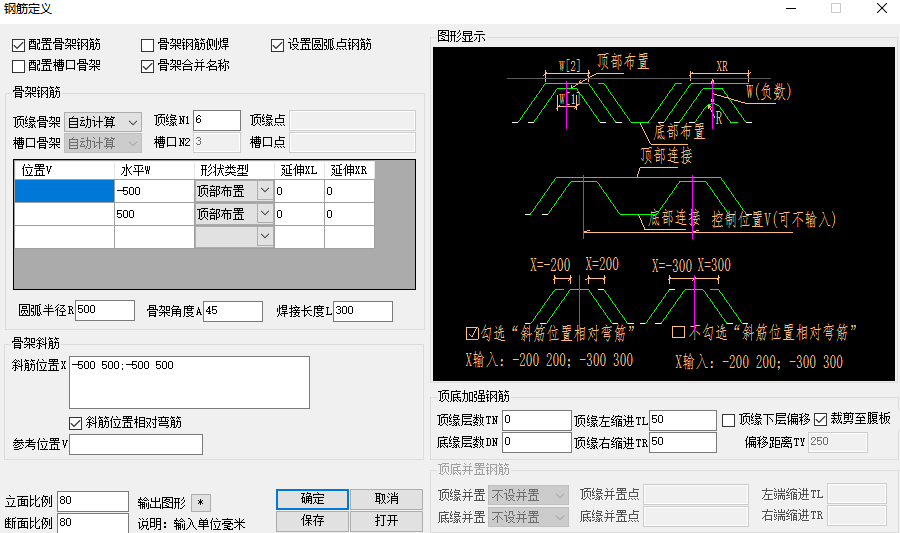Click the 位置V column header
Screen dimensions: 900x533
click(64, 170)
